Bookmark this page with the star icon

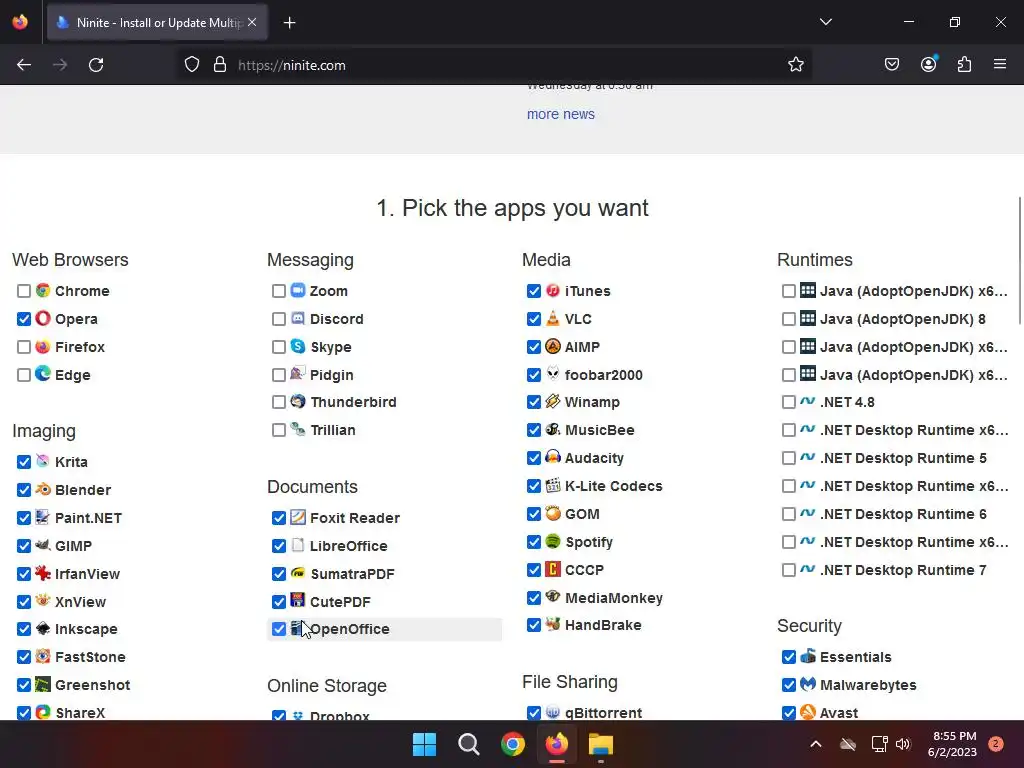(x=795, y=65)
